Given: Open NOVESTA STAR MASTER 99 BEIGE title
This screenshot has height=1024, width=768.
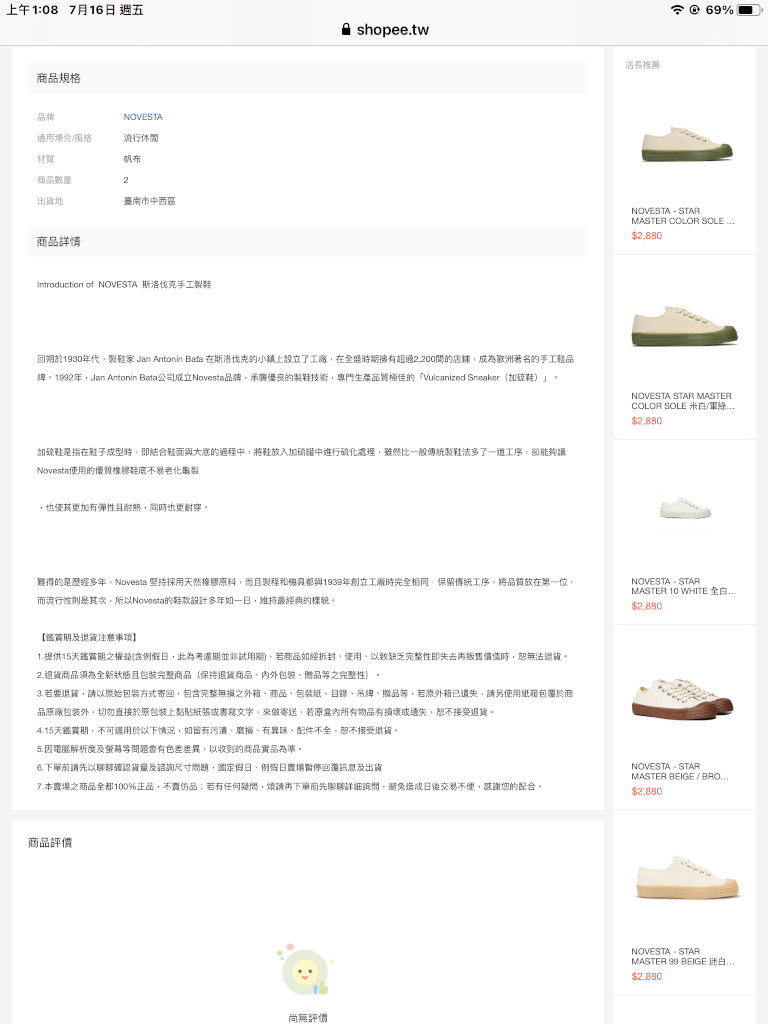Looking at the screenshot, I should pos(683,956).
